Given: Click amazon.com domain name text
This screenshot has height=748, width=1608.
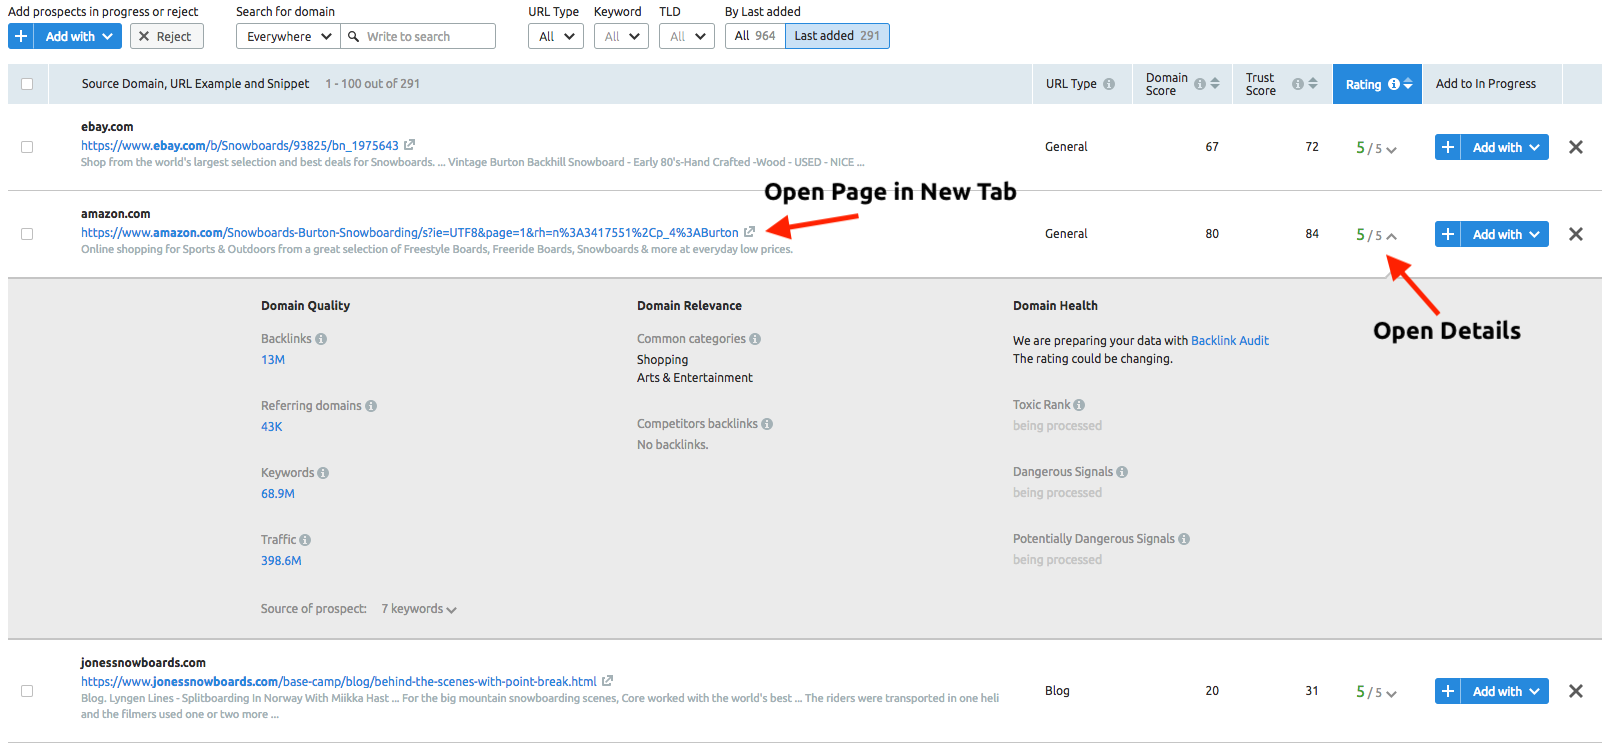Looking at the screenshot, I should tap(116, 214).
